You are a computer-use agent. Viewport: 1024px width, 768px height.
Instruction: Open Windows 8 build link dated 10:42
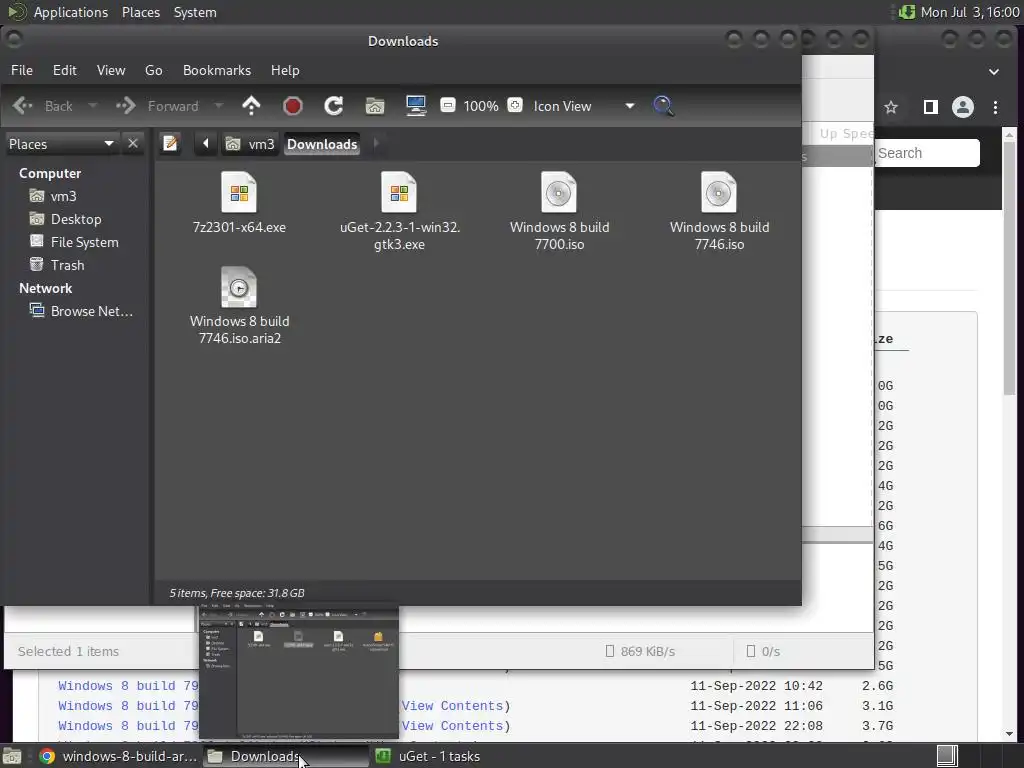[x=128, y=686]
